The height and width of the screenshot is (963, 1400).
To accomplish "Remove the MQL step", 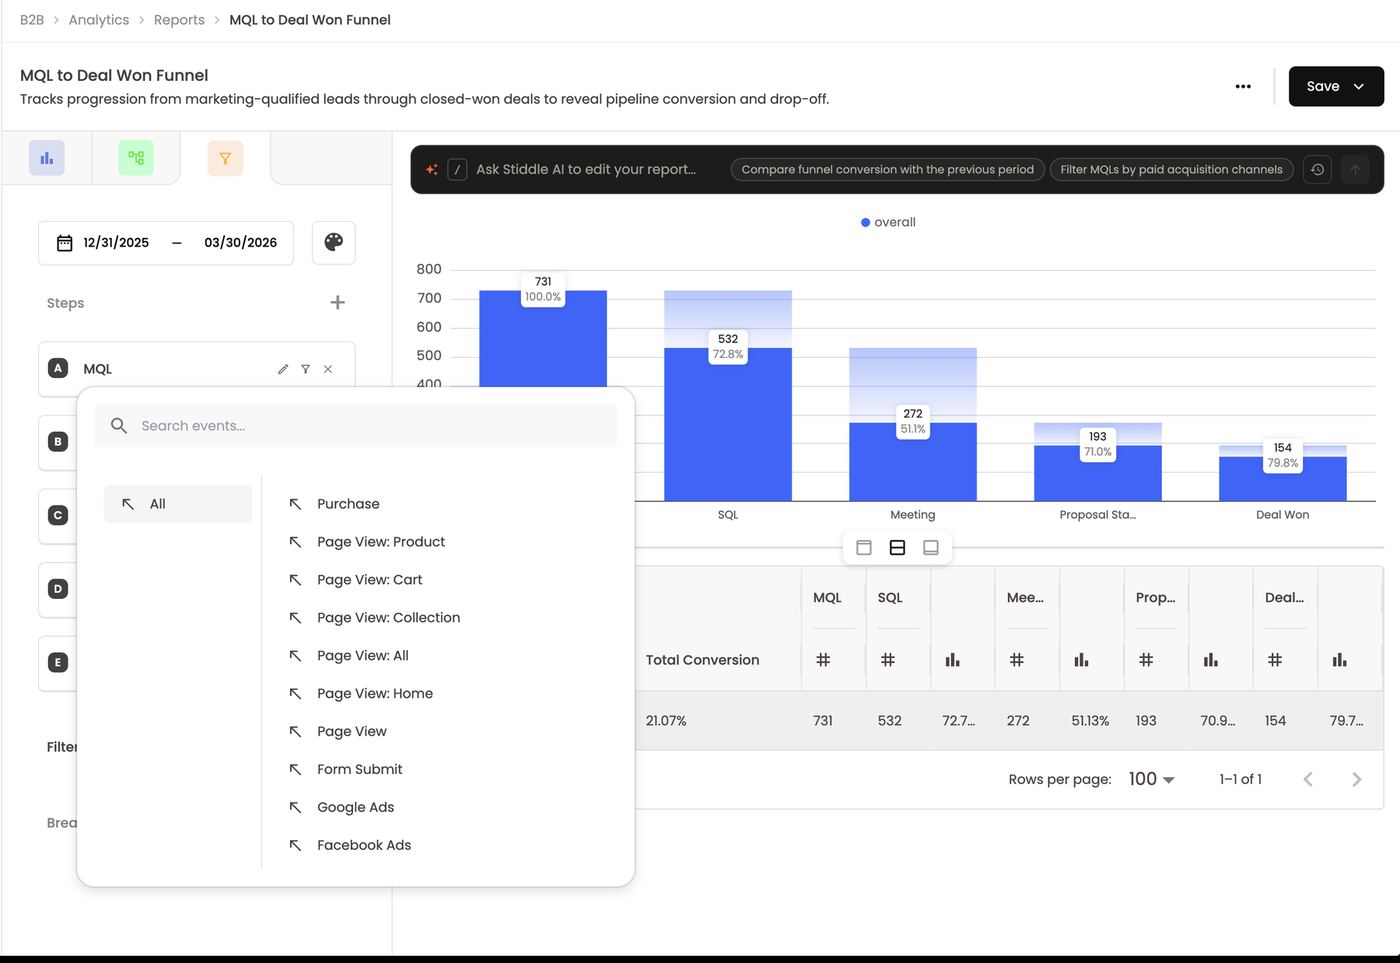I will pos(328,369).
